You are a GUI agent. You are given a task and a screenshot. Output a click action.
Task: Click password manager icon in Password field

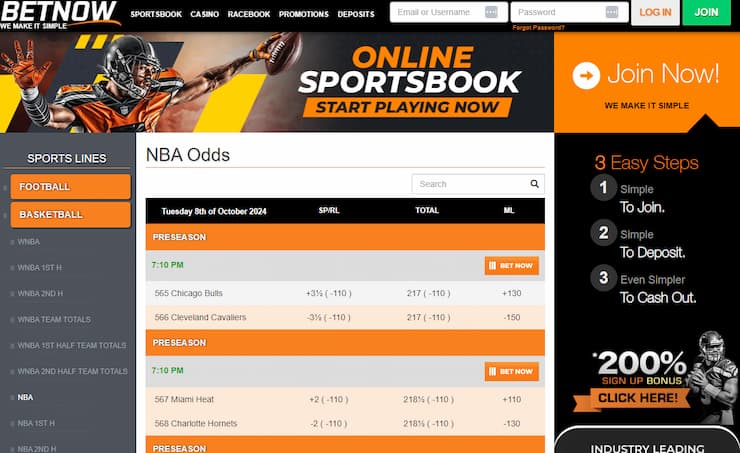pyautogui.click(x=612, y=12)
